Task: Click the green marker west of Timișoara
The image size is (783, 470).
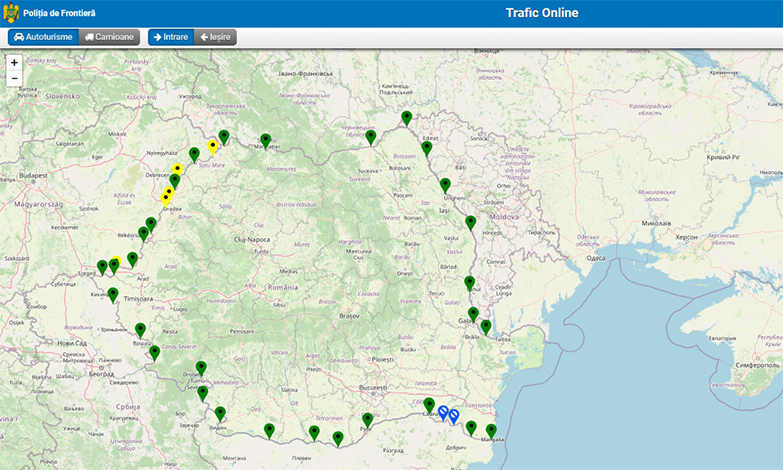Action: click(113, 294)
